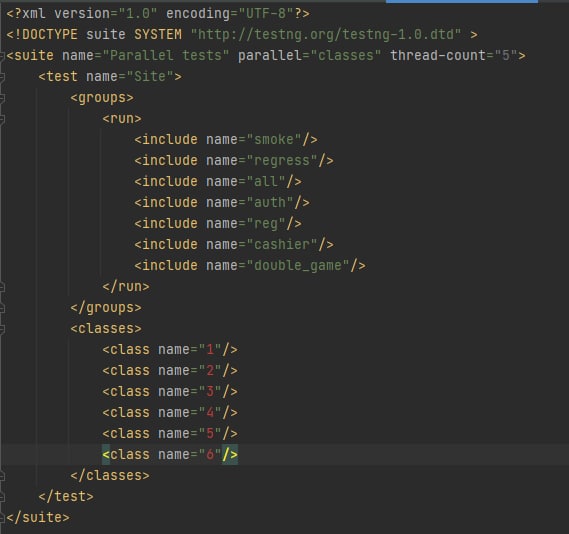Click the include name "regress" value
The image size is (569, 534).
(282, 160)
